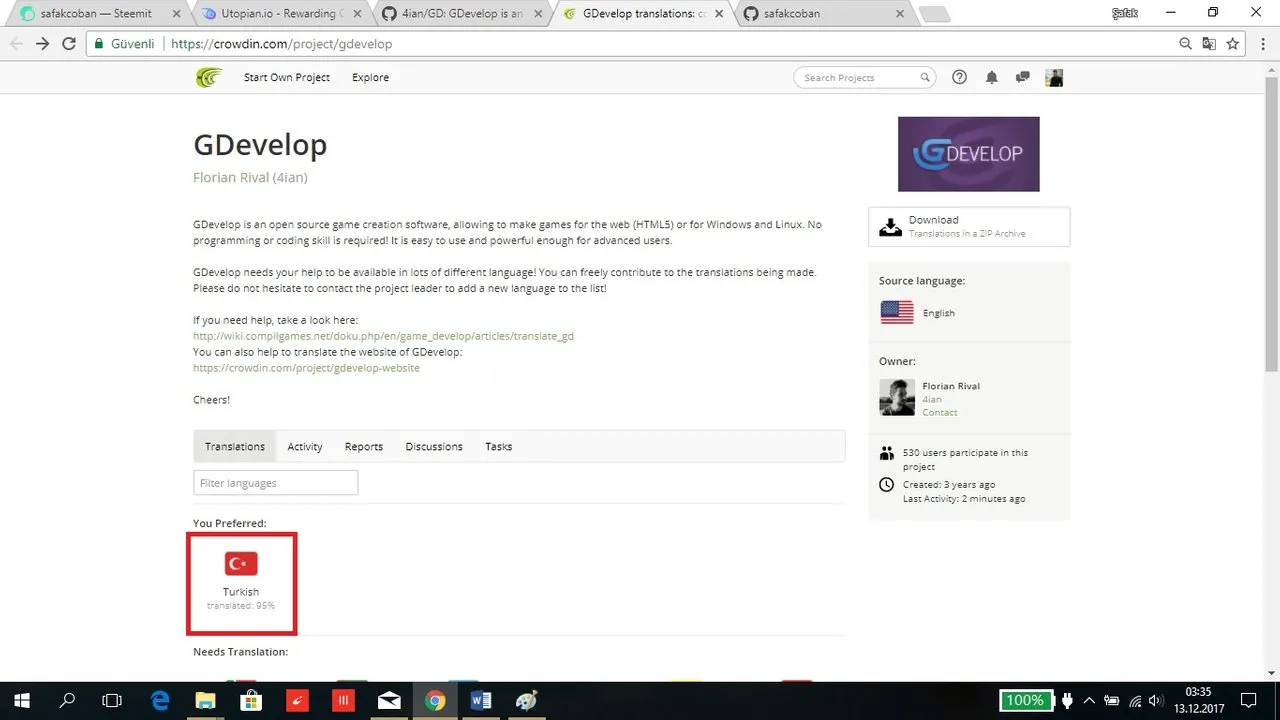Open the gdevelop-website crowdin link

[x=306, y=368]
